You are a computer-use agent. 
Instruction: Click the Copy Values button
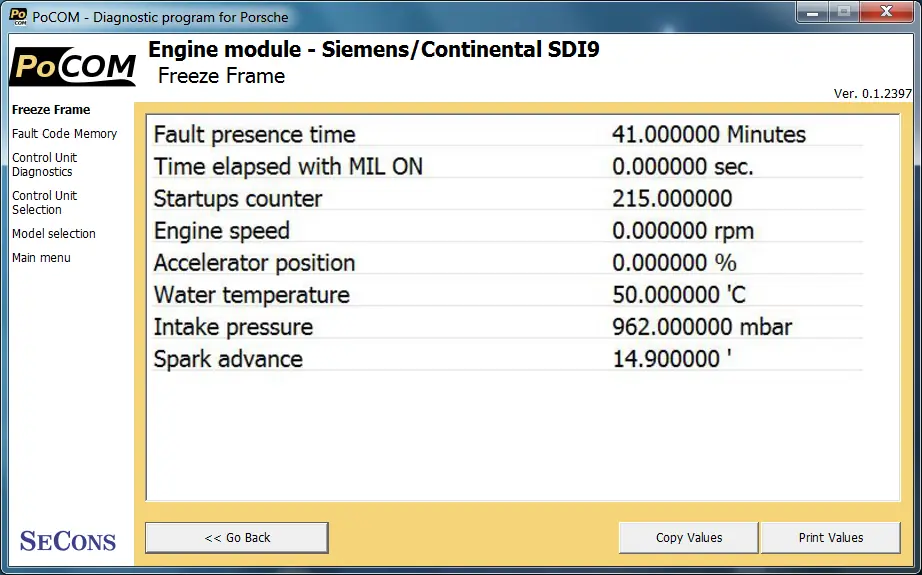(x=689, y=537)
